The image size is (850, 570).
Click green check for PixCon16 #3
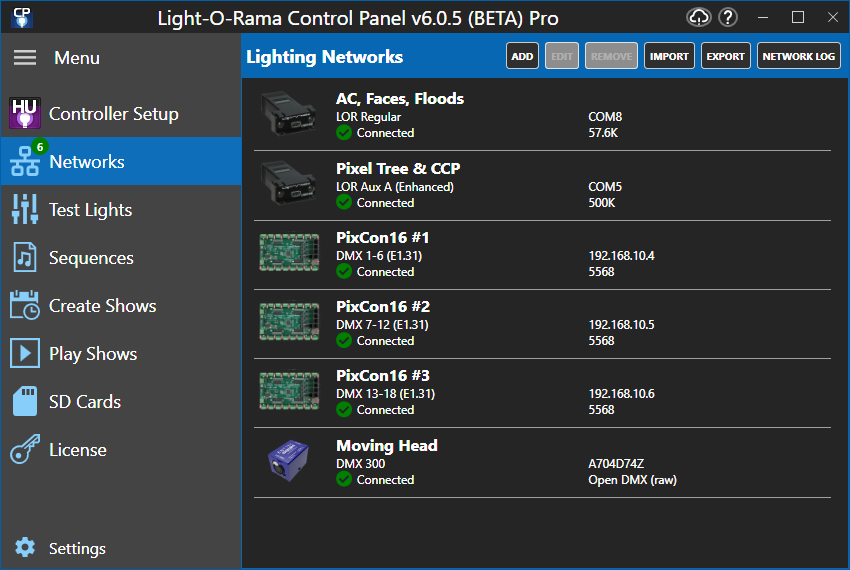(x=344, y=409)
